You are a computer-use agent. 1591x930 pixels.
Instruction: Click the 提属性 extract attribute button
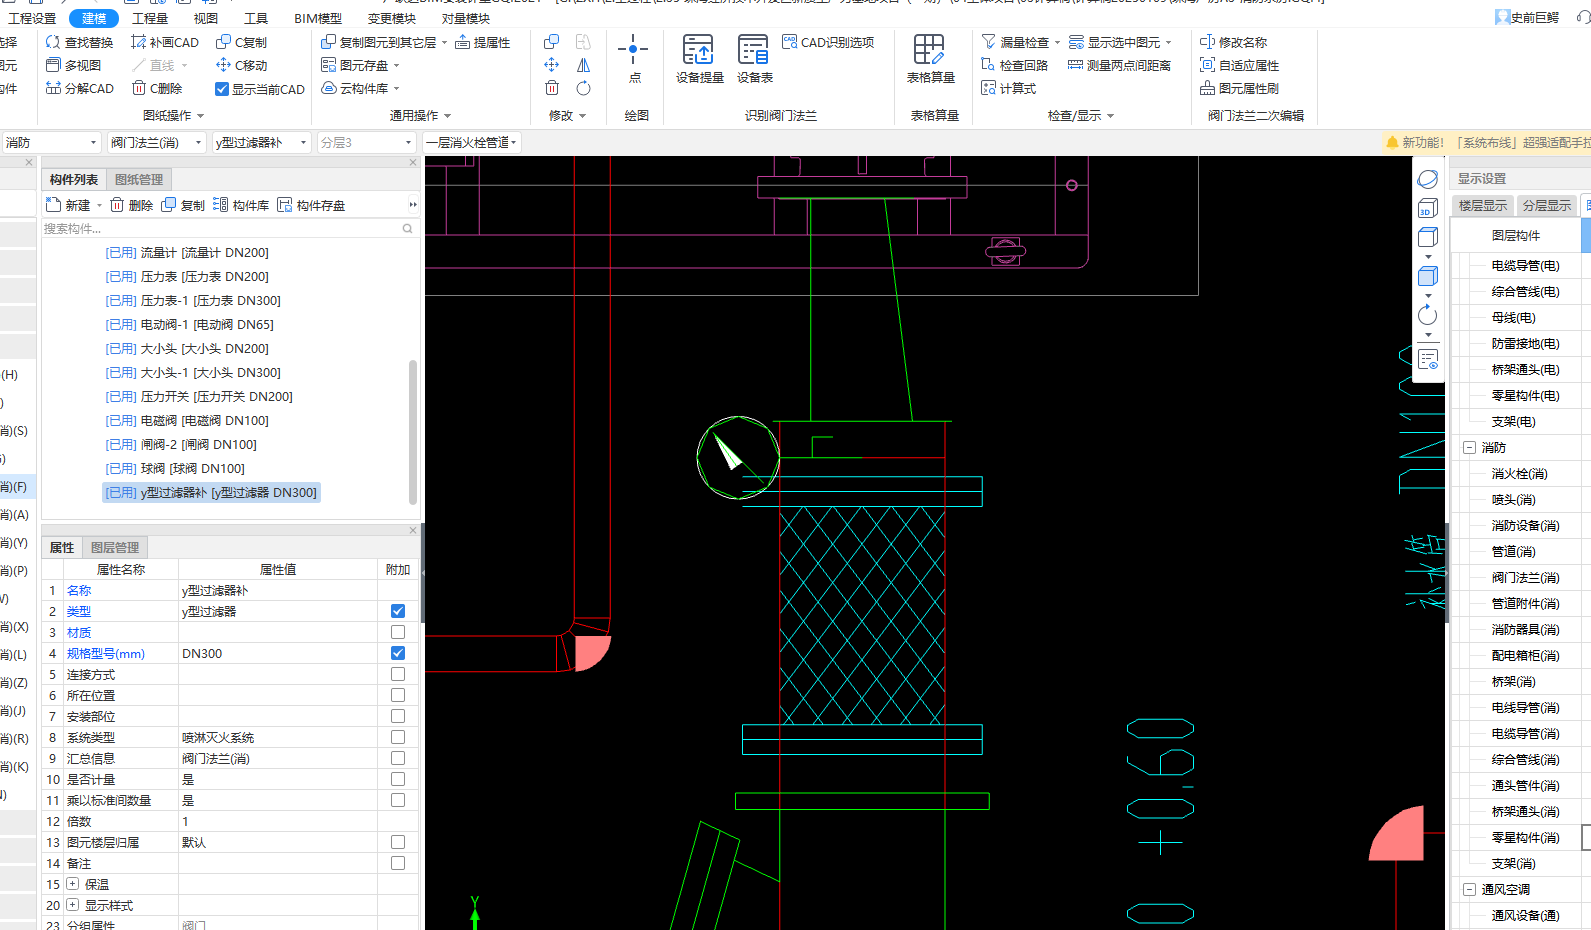(x=482, y=42)
